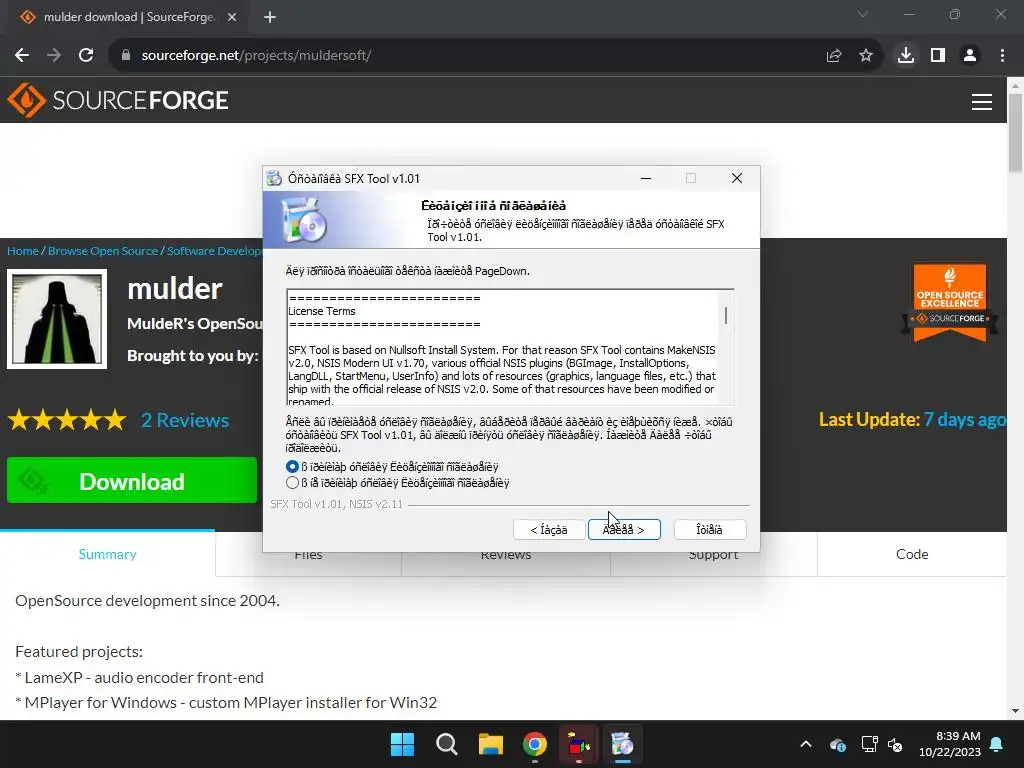The image size is (1024, 768).
Task: Click the page scrollbar down arrow
Action: pos(1015,711)
